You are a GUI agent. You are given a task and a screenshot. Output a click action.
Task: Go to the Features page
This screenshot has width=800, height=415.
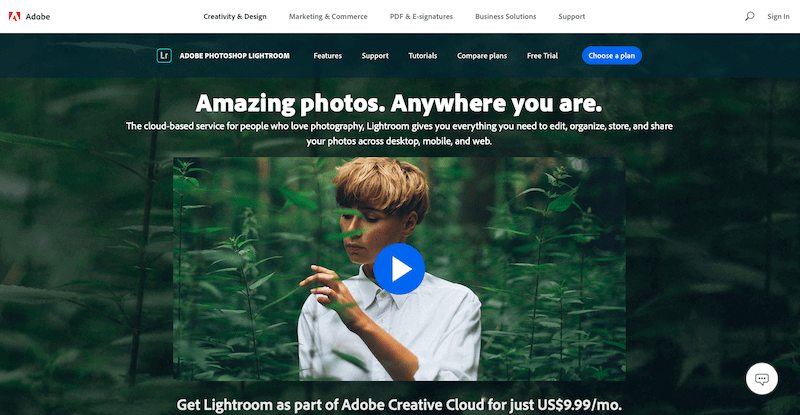328,56
